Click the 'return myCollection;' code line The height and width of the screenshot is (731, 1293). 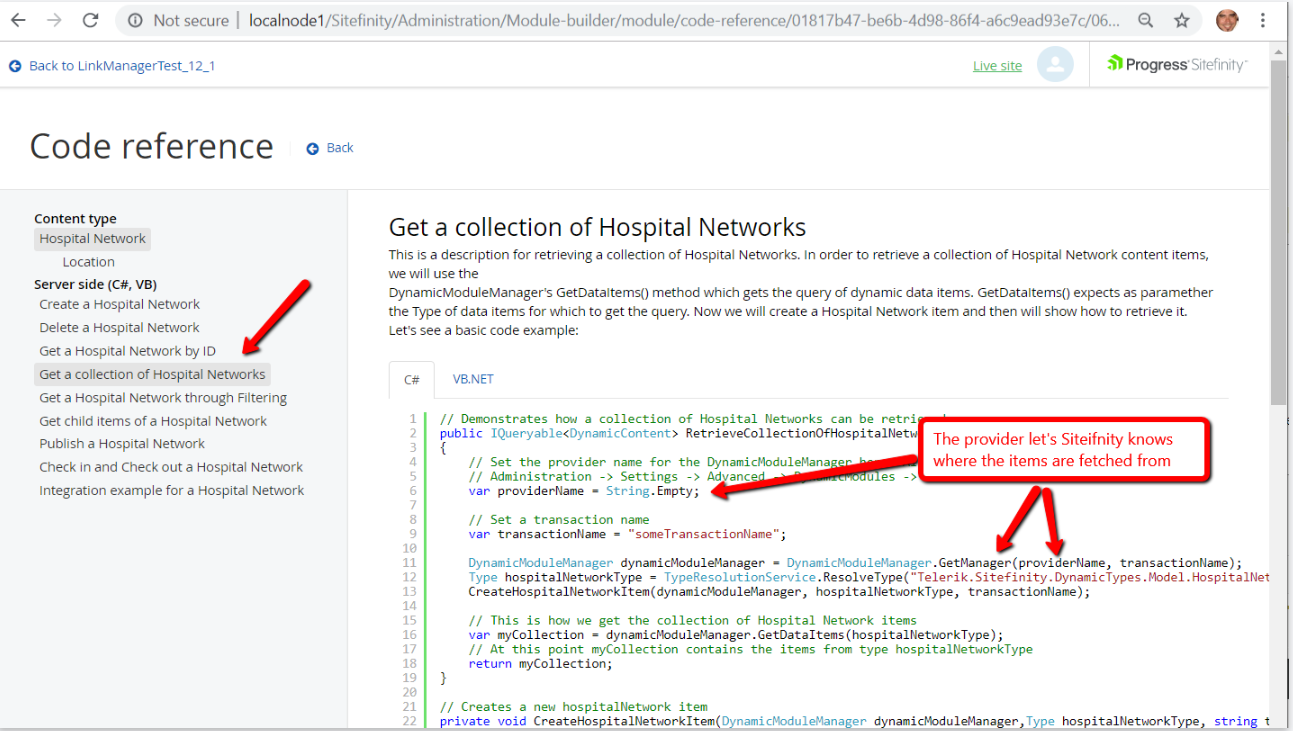tap(540, 663)
